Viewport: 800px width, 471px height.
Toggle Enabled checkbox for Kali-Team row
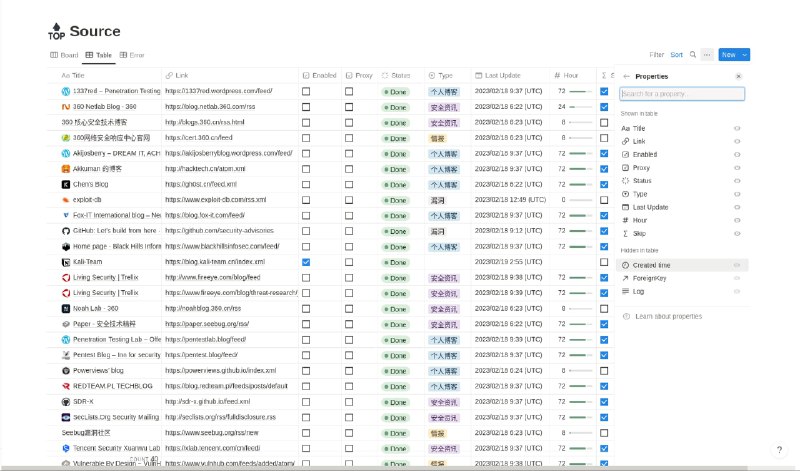point(306,262)
